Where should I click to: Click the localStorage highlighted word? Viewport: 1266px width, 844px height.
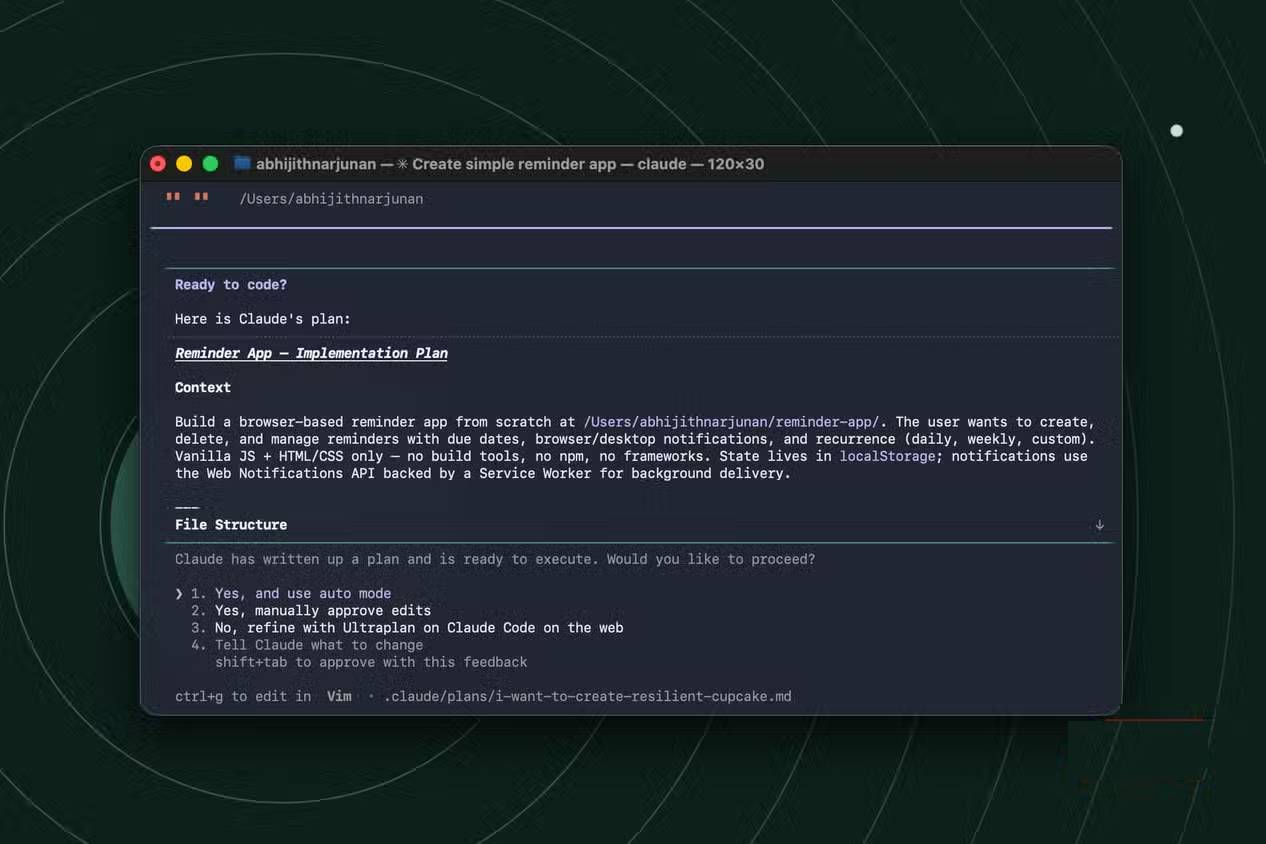[x=887, y=456]
